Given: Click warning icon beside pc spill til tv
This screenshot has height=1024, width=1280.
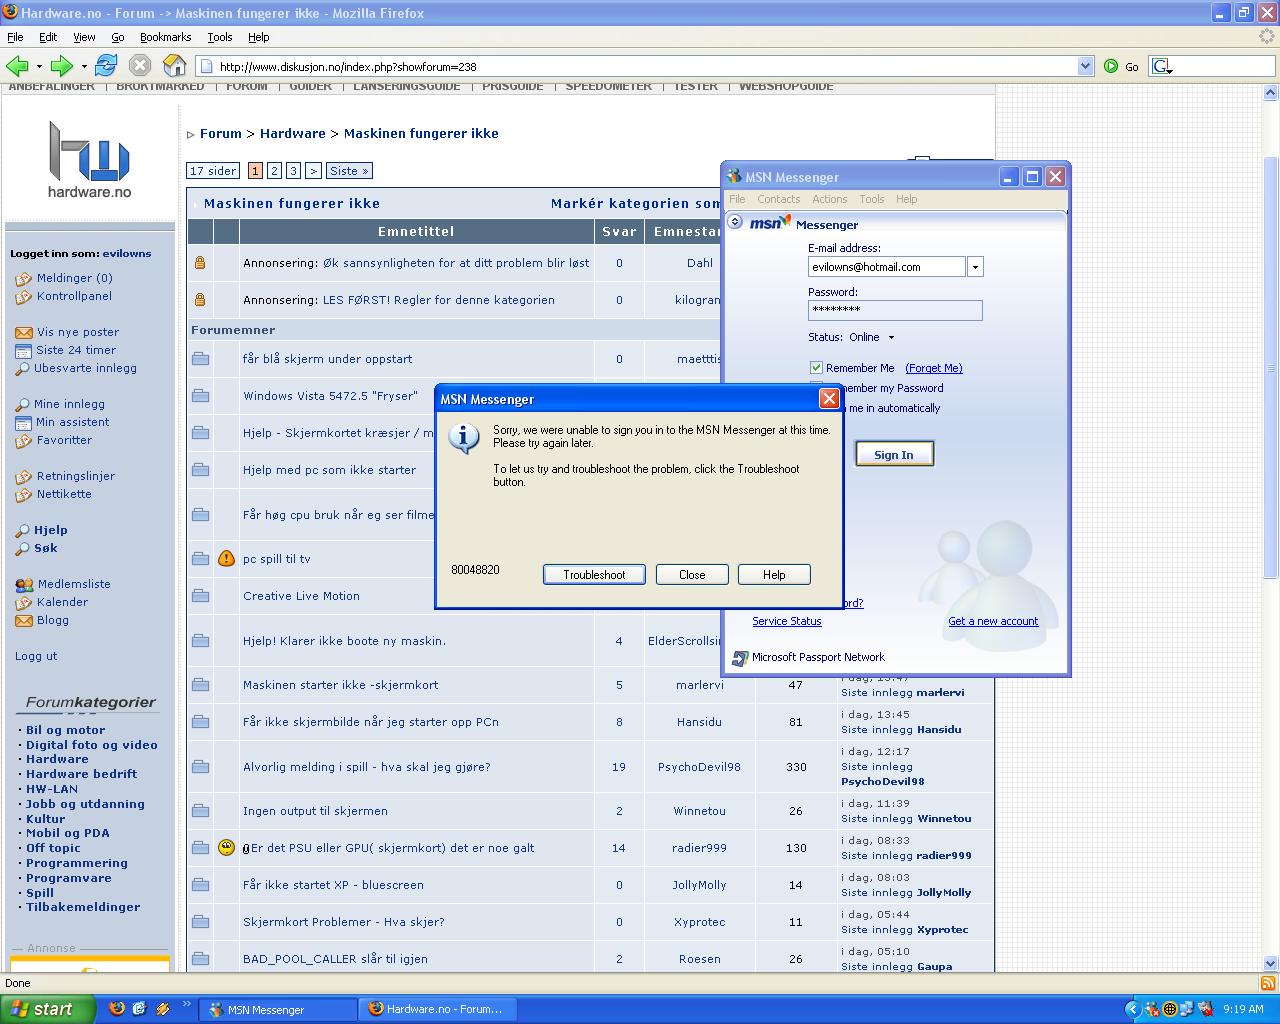Looking at the screenshot, I should 226,558.
